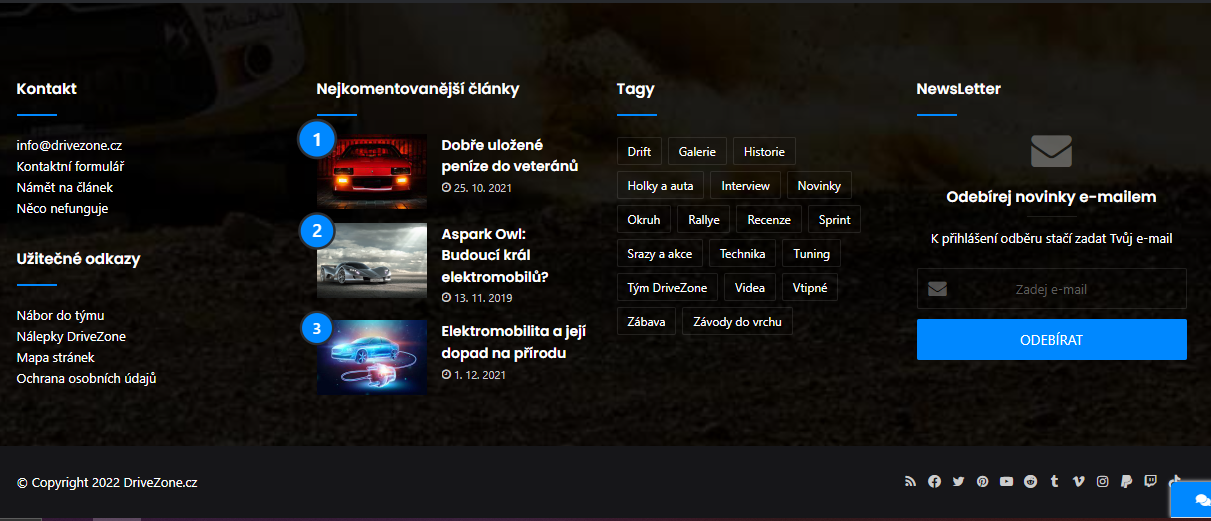The height and width of the screenshot is (521, 1211).
Task: Open article Dobře uložené peníze do veteránů
Action: pyautogui.click(x=510, y=155)
